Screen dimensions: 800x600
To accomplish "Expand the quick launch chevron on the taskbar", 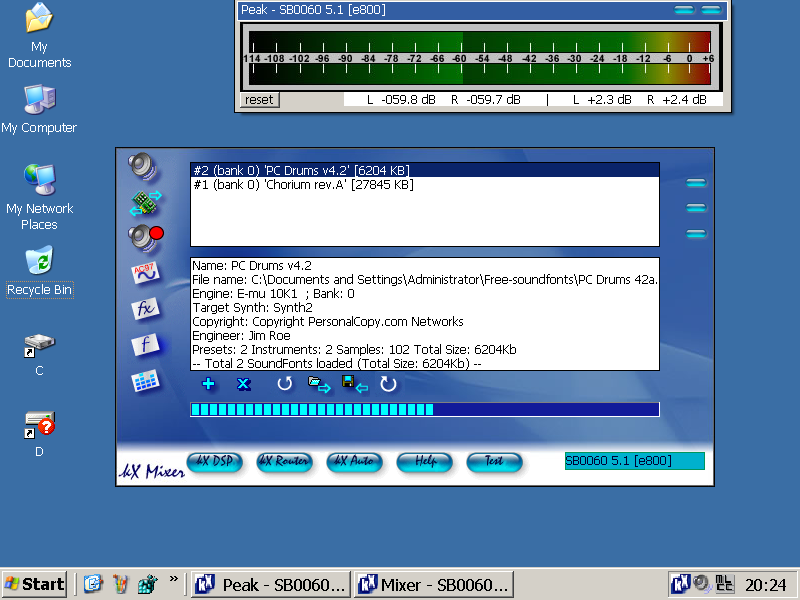I will click(x=174, y=579).
